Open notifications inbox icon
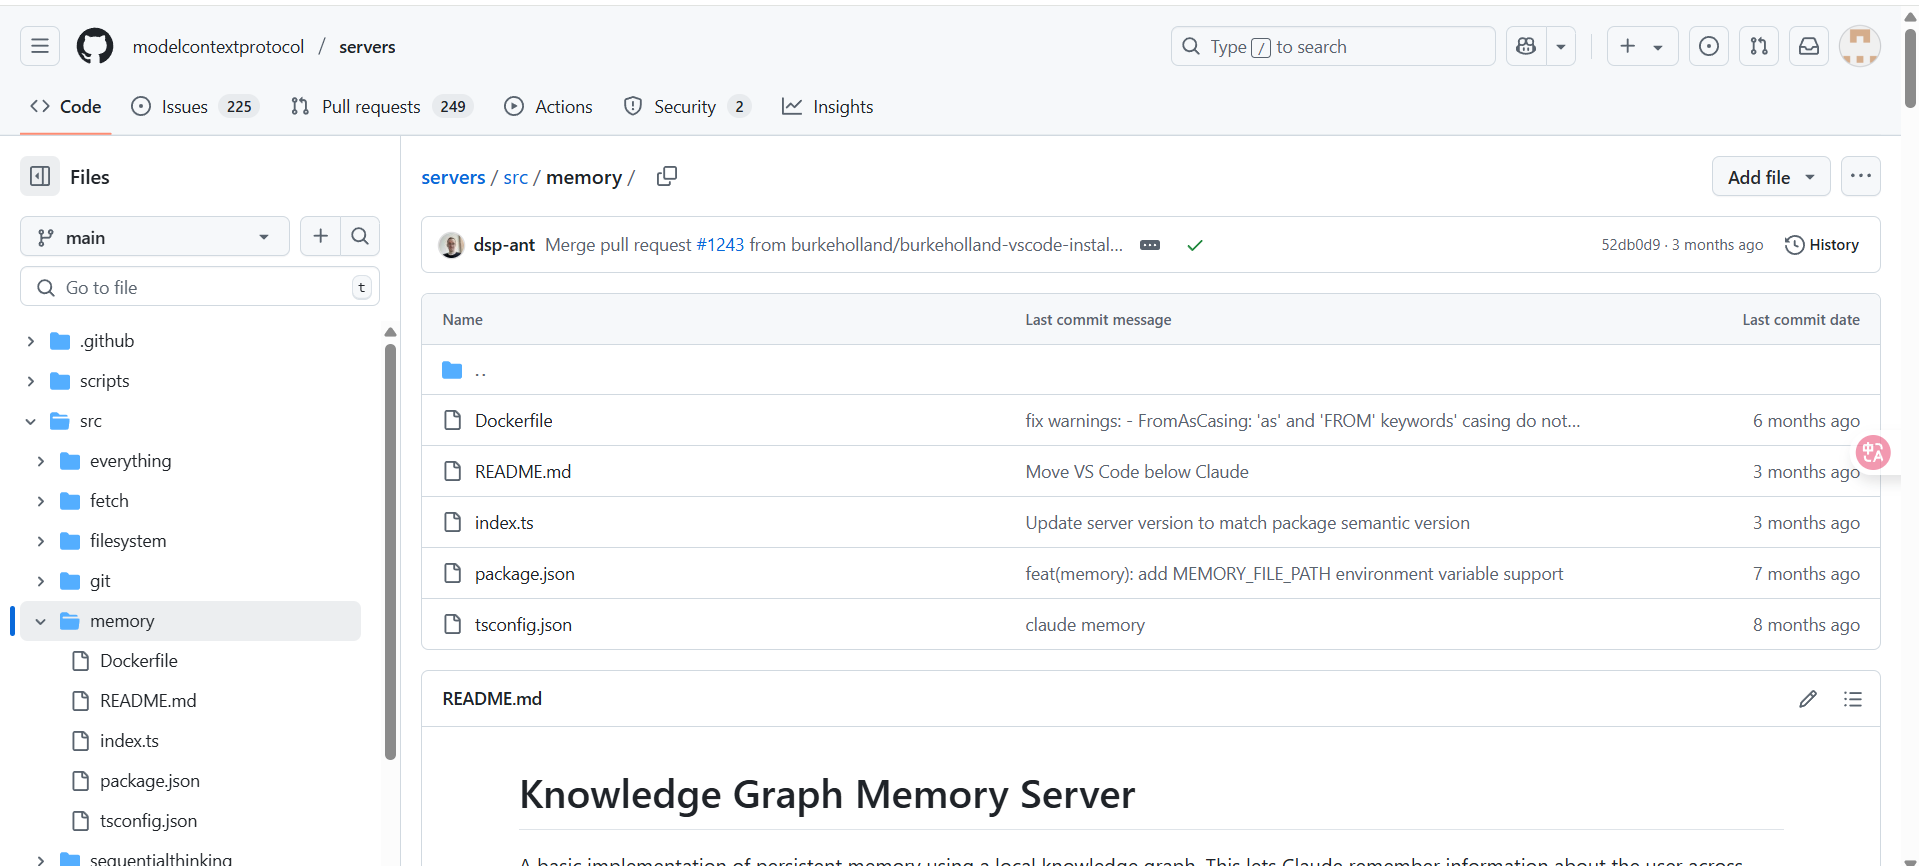 click(x=1809, y=46)
